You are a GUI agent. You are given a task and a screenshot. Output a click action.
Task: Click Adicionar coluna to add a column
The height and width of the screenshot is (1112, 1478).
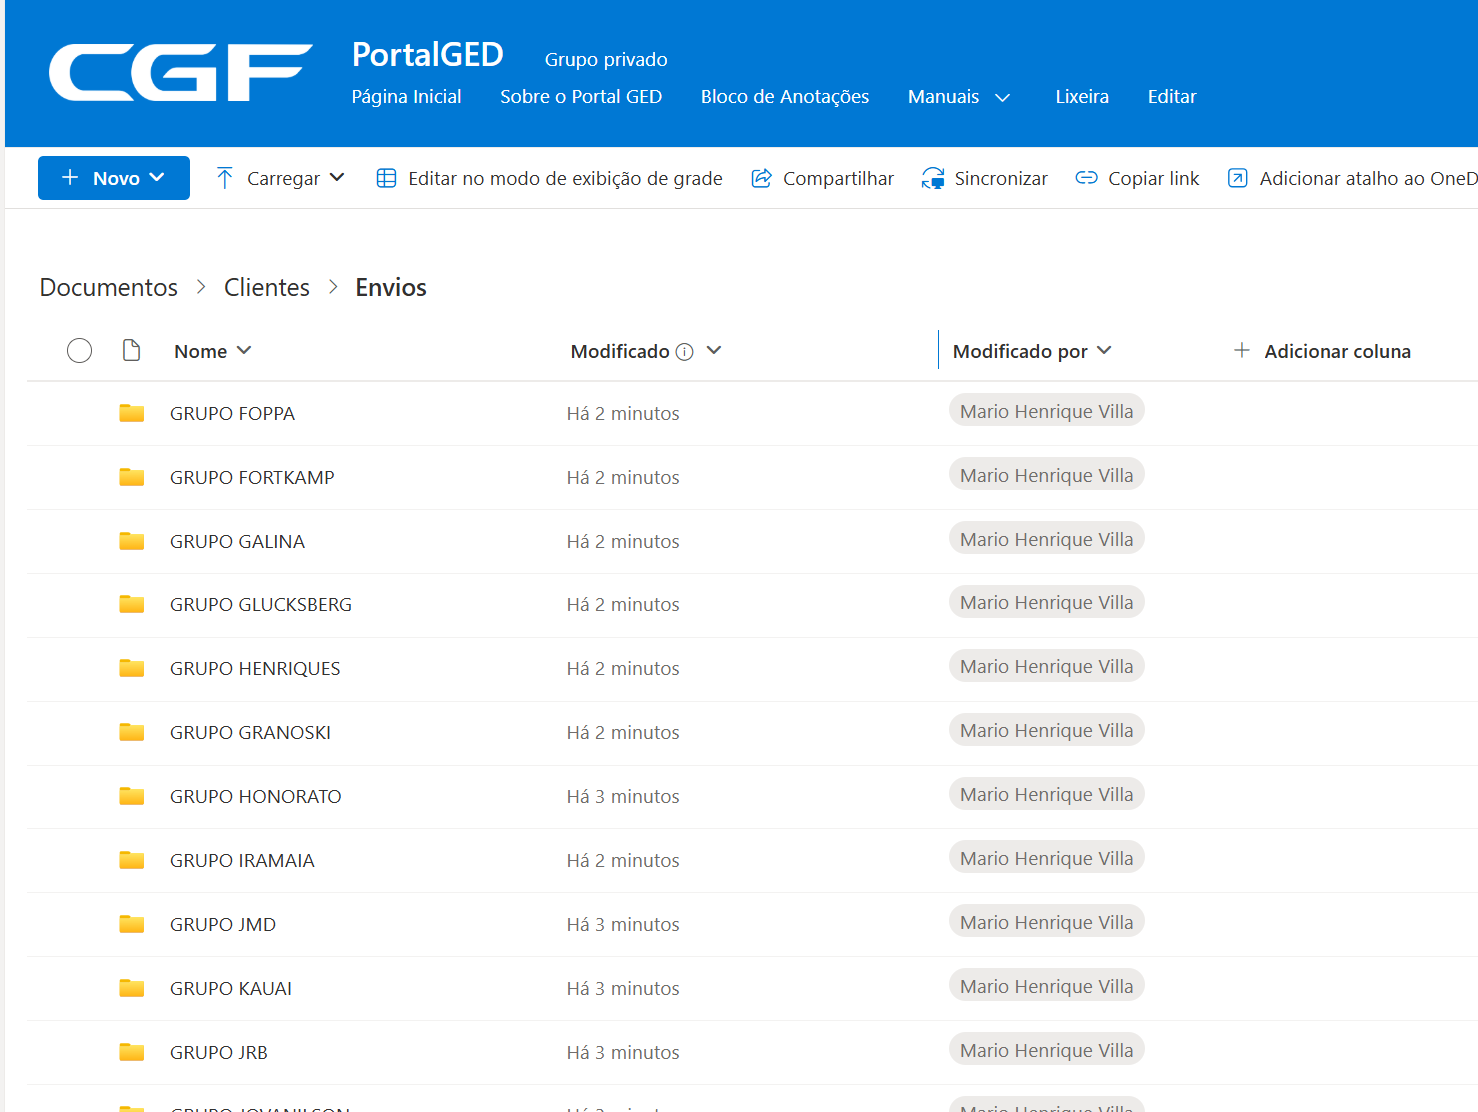tap(1322, 351)
